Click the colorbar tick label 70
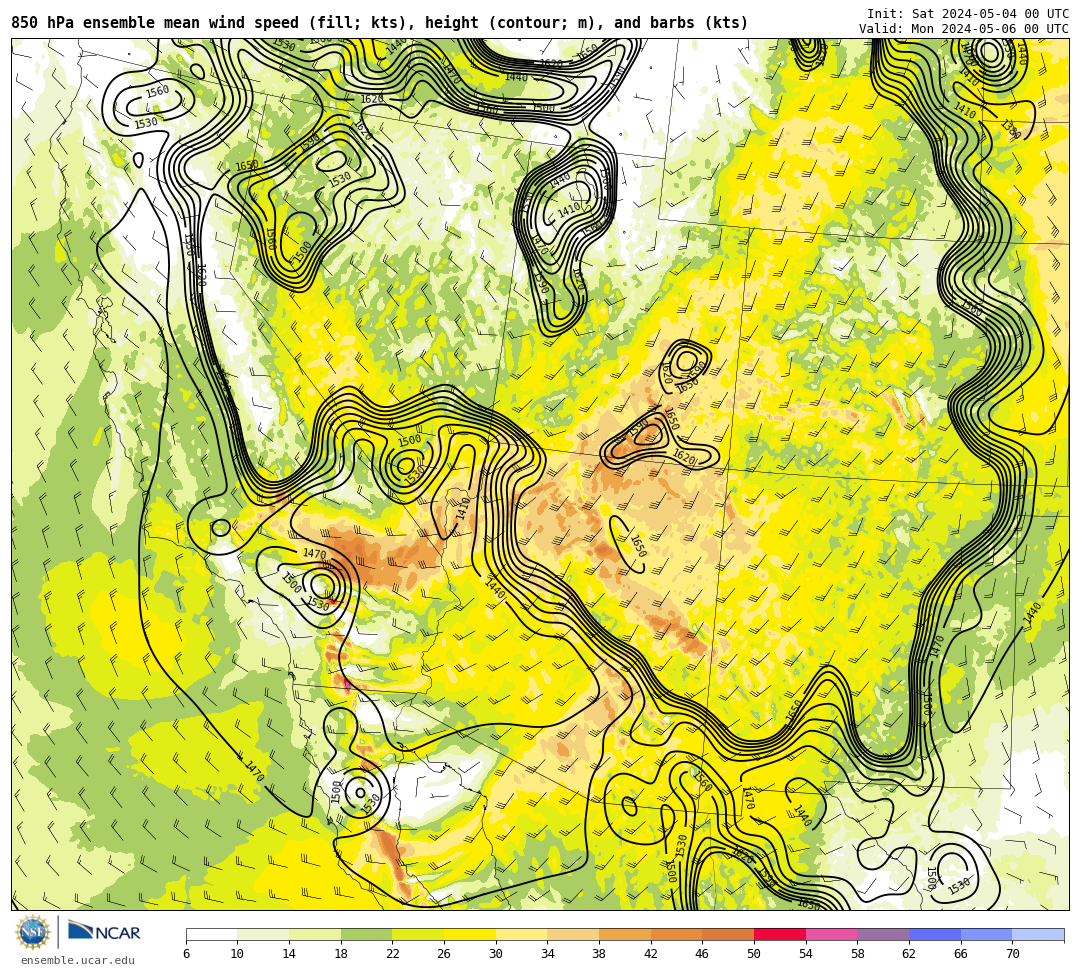This screenshot has height=973, width=1080. click(x=1012, y=954)
